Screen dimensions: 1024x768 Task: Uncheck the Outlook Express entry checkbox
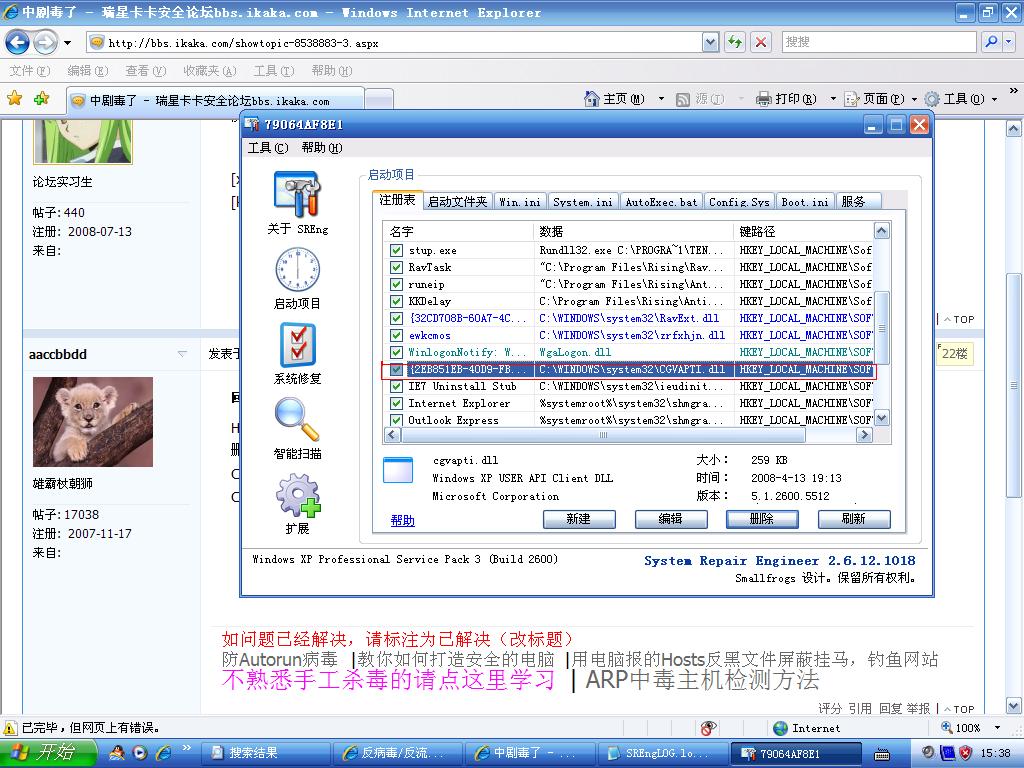(x=396, y=420)
